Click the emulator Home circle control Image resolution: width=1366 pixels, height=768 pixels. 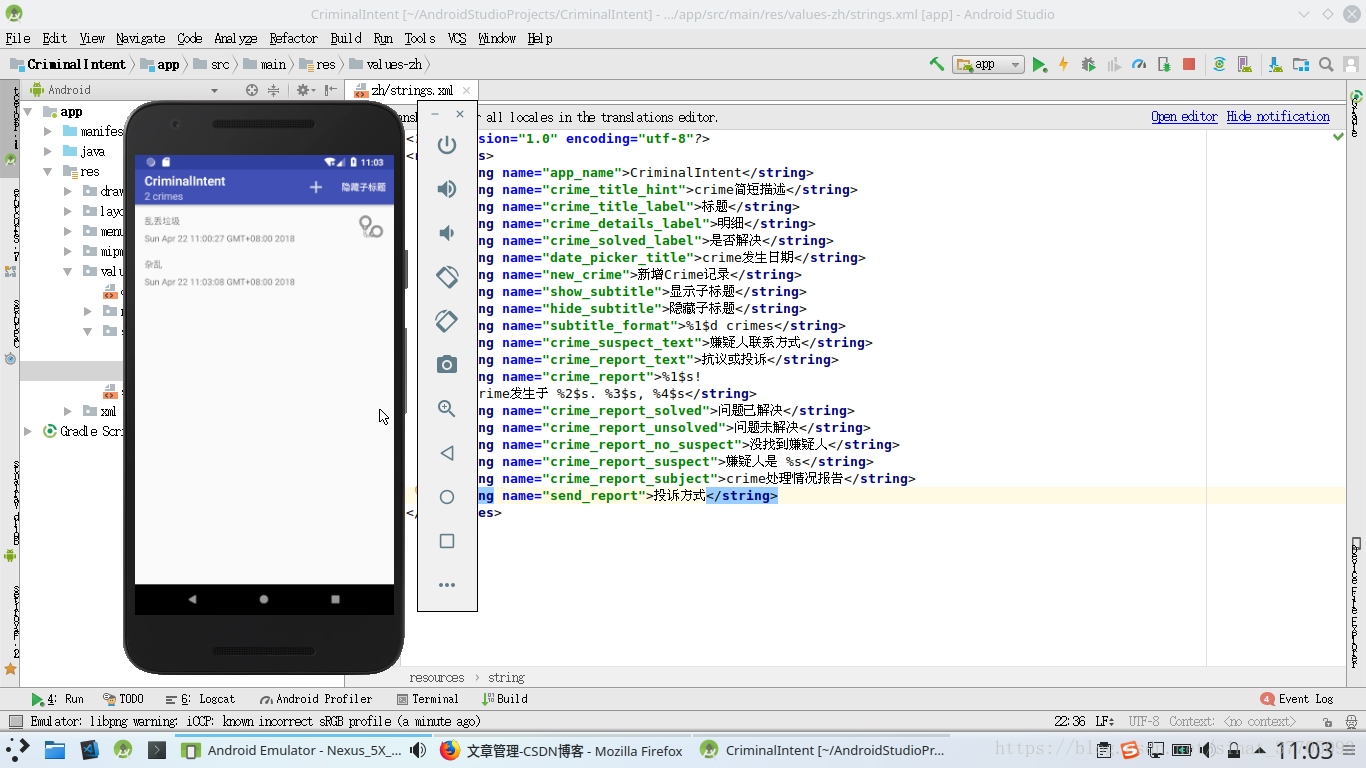[447, 497]
